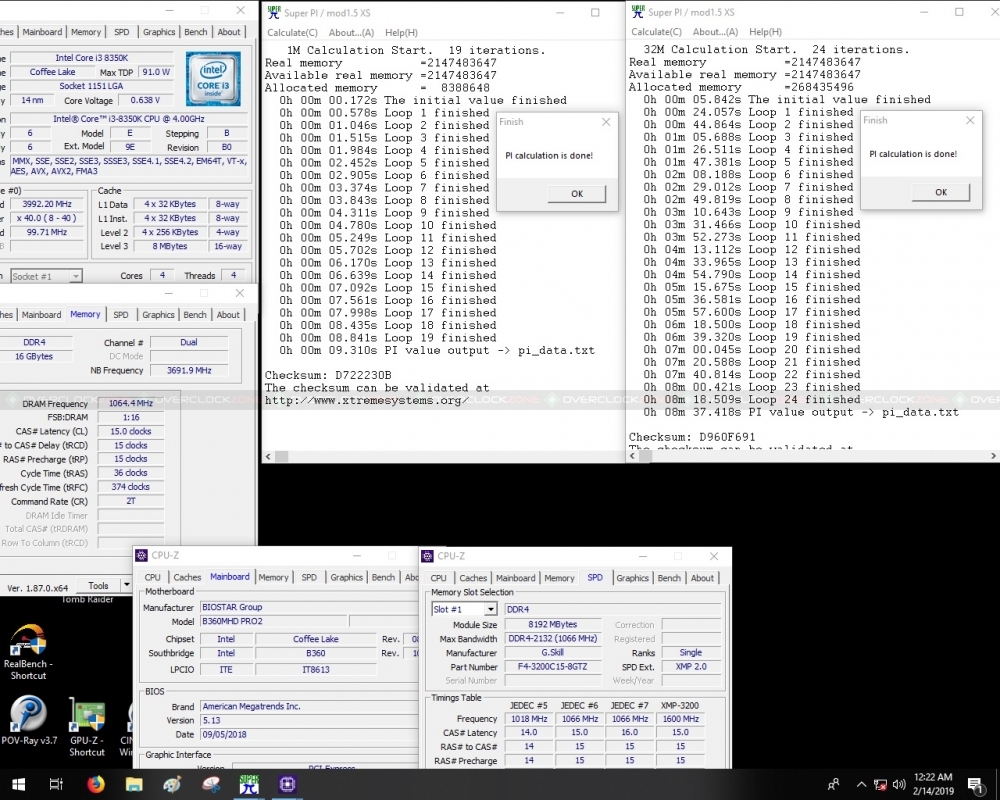
Task: Switch to CPU-Z on the taskbar
Action: point(287,784)
